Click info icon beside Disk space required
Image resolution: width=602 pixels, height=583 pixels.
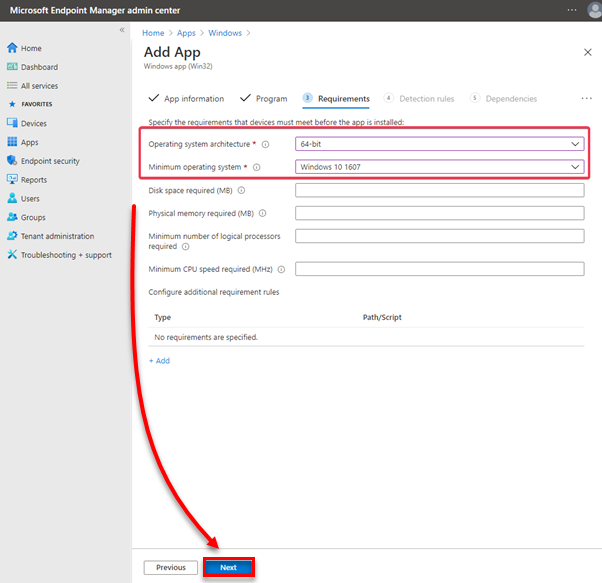pos(242,190)
